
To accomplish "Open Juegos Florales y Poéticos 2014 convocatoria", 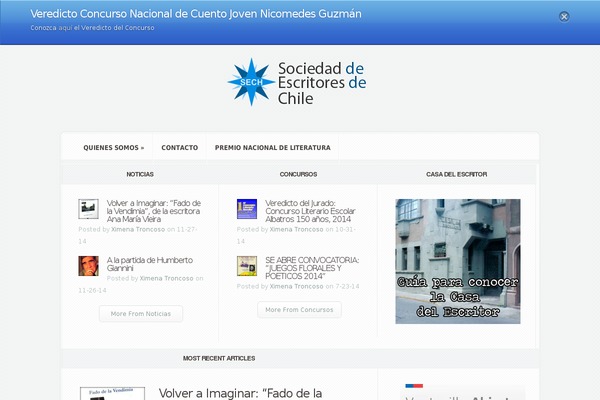I will (312, 268).
